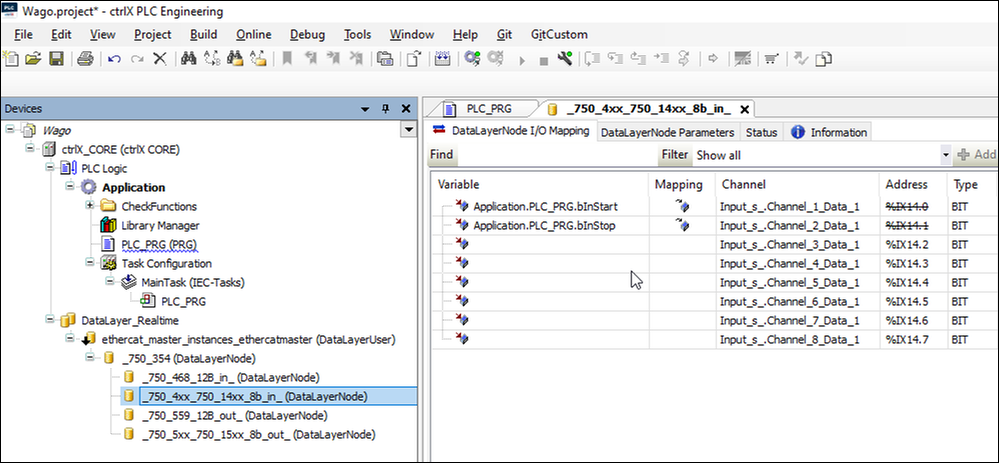Click the Undo arrow icon

(114, 59)
